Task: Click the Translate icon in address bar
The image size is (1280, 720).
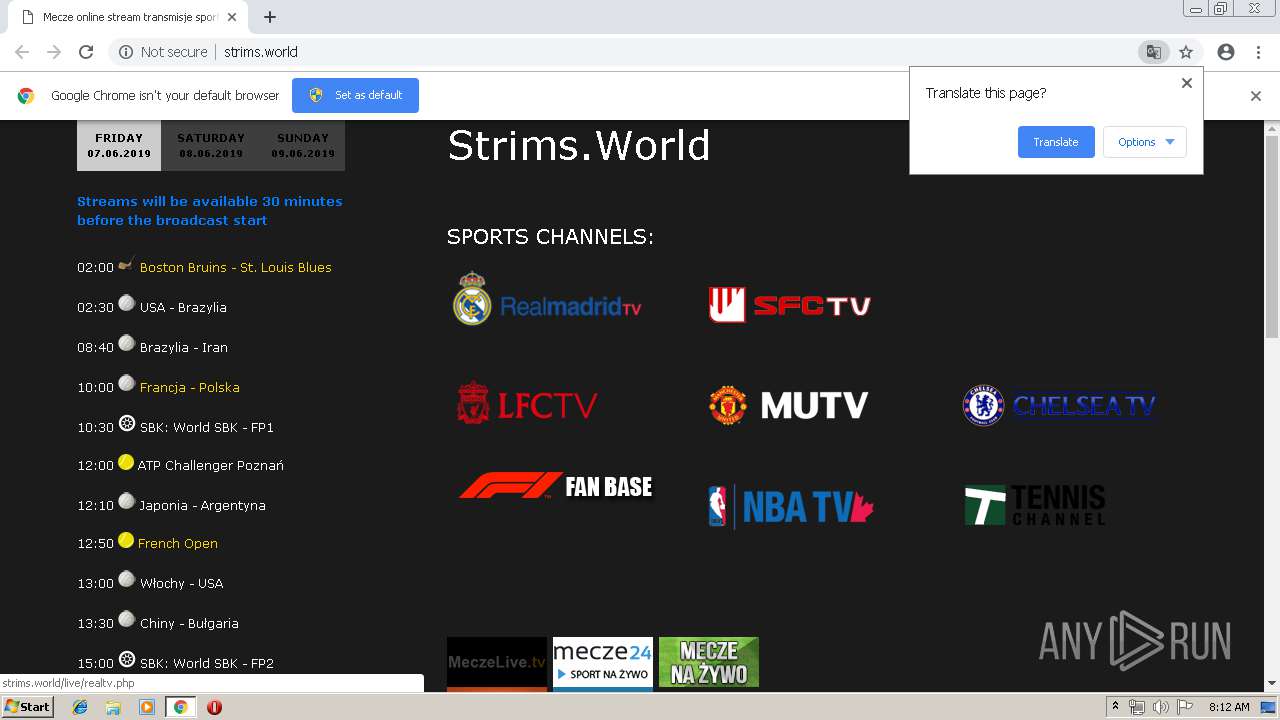Action: [x=1154, y=52]
